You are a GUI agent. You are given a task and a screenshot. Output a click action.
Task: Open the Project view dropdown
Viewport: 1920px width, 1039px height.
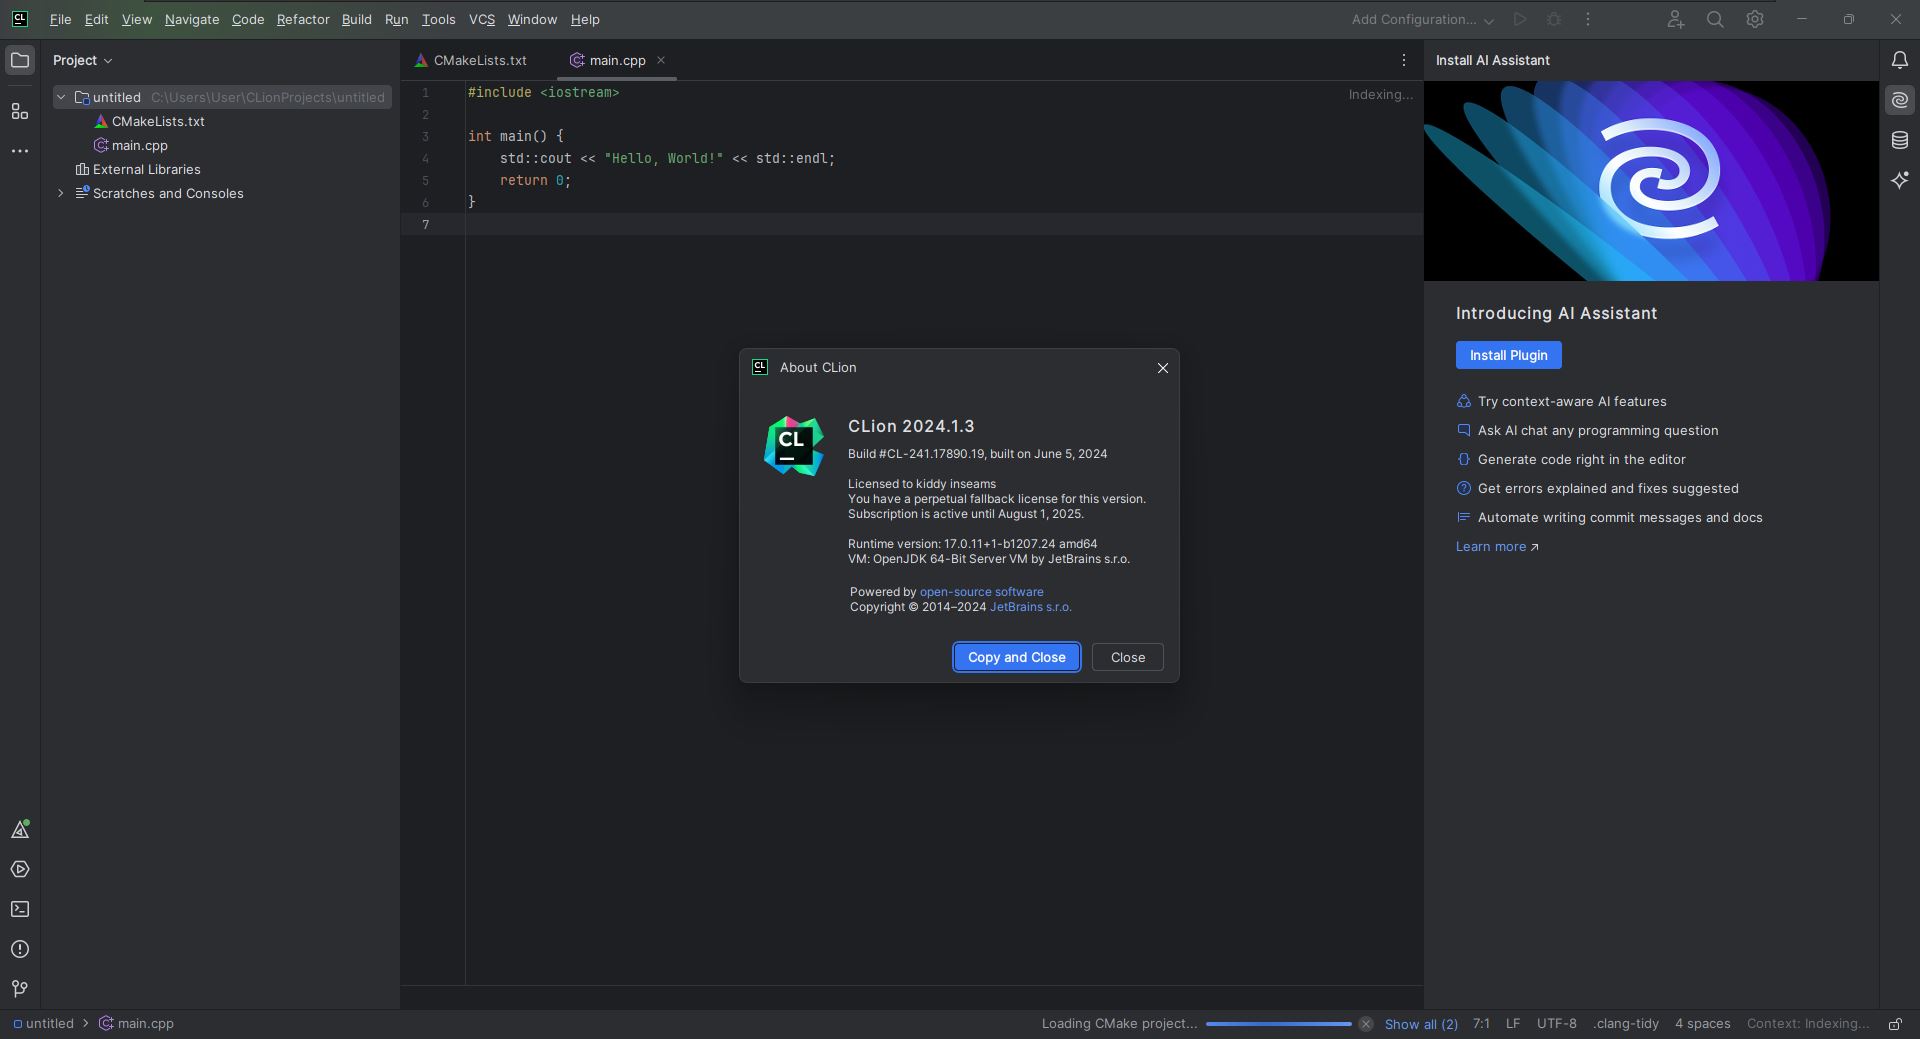[x=83, y=60]
